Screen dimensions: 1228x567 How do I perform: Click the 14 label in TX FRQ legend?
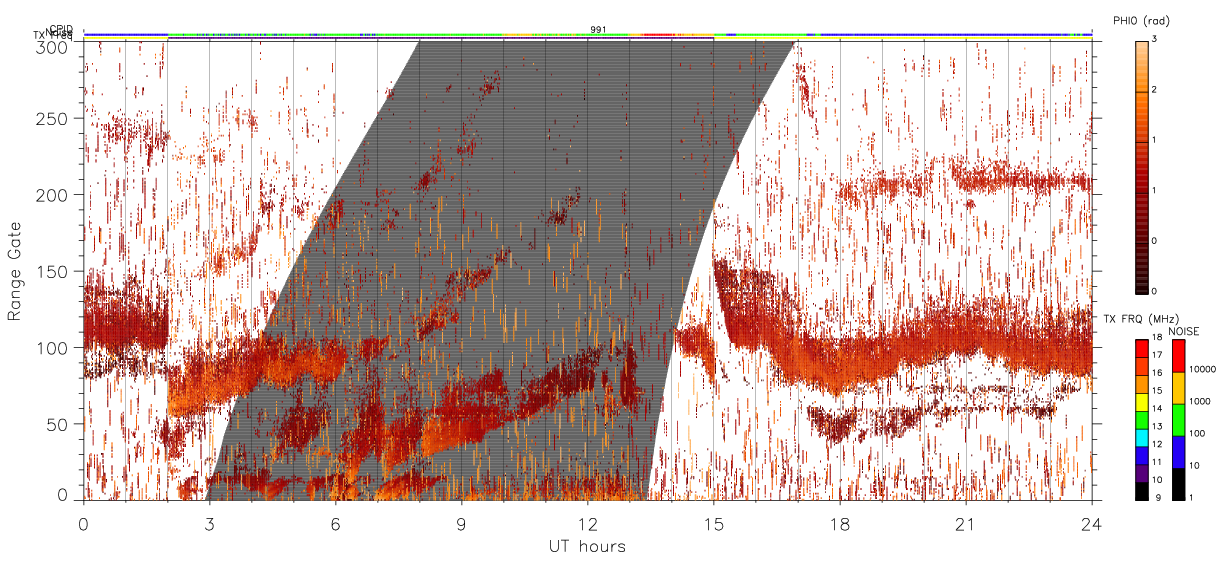(1158, 410)
